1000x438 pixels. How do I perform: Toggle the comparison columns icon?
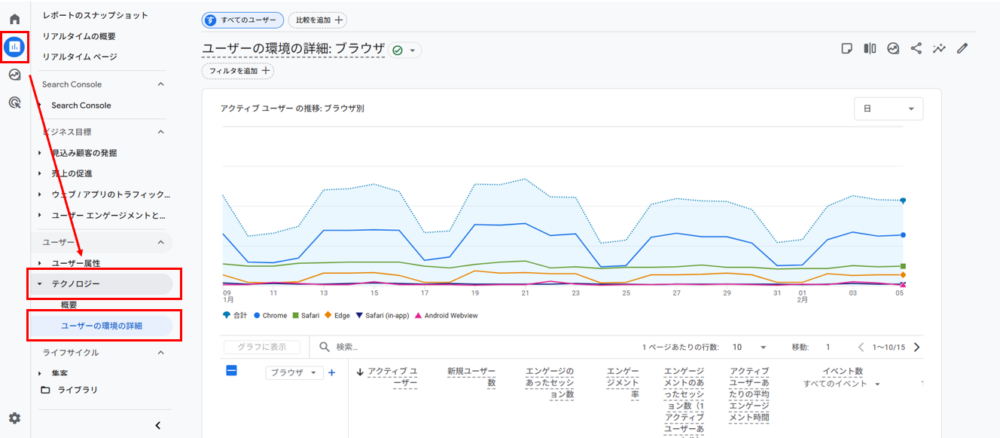point(870,48)
